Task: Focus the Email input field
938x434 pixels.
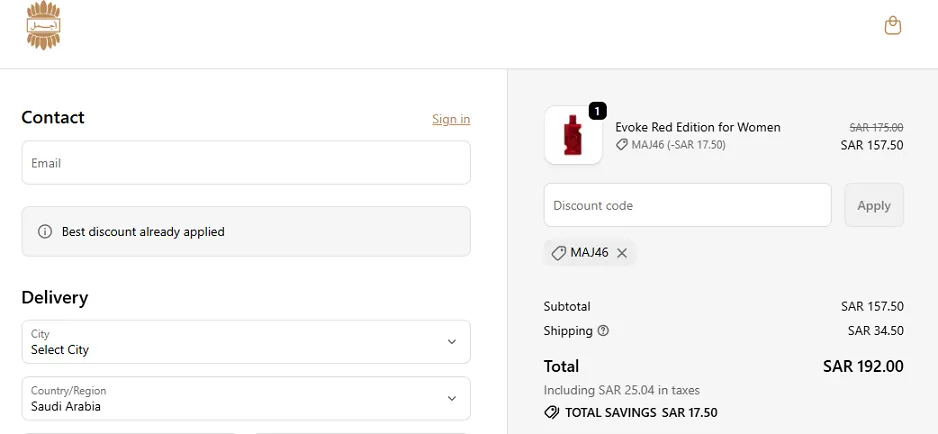Action: pos(246,163)
